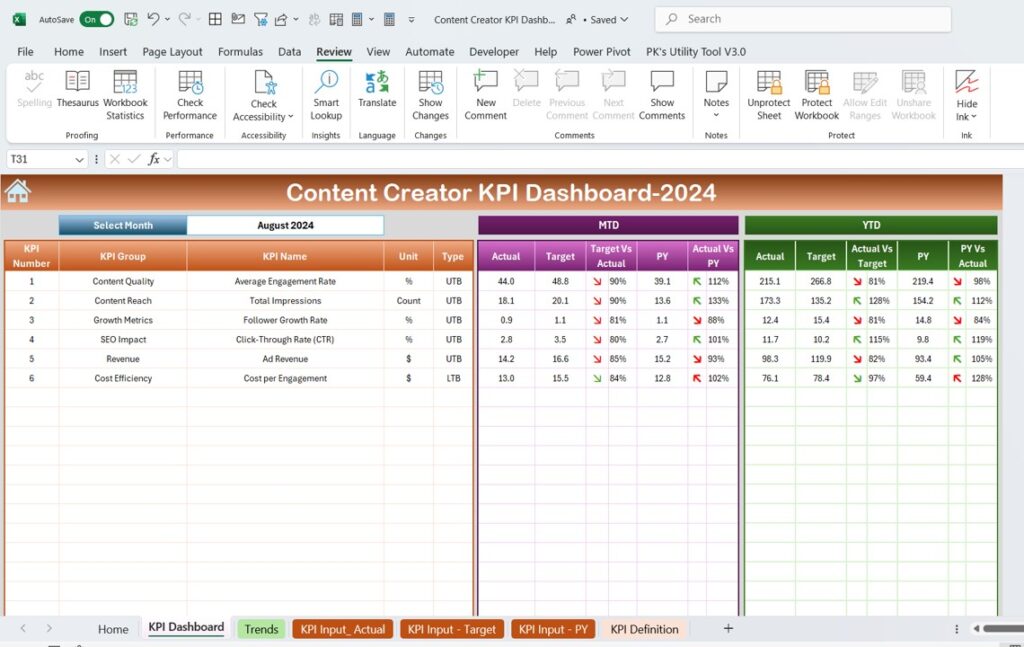Open Show Changes
Viewport: 1024px width, 647px height.
[430, 95]
